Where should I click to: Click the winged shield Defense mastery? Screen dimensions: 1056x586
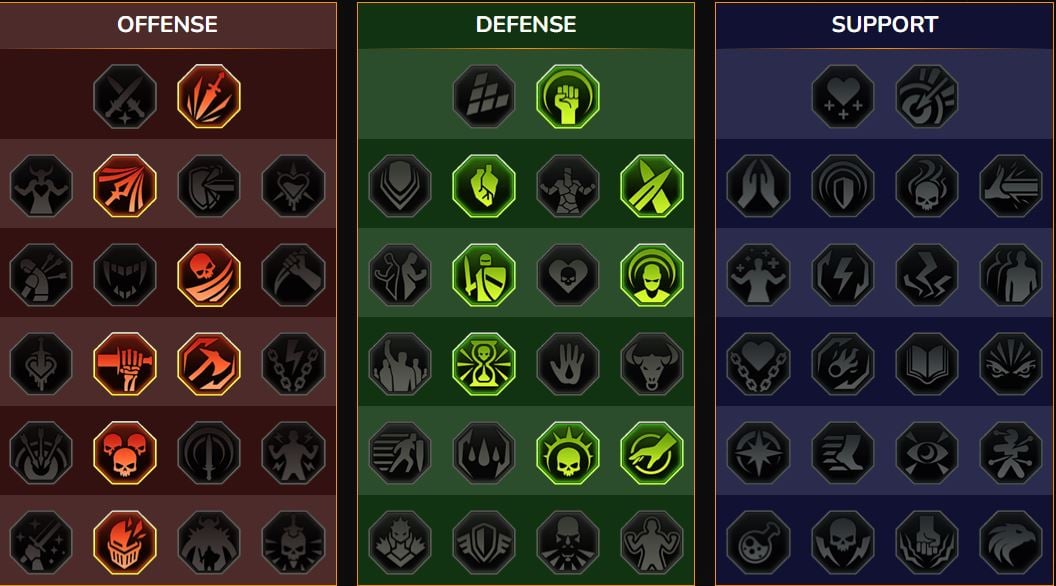click(484, 542)
